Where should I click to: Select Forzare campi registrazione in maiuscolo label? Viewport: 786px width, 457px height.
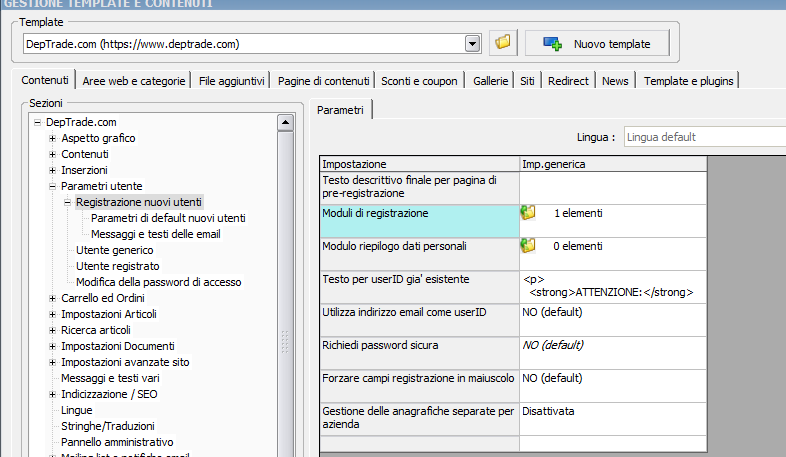coord(418,378)
